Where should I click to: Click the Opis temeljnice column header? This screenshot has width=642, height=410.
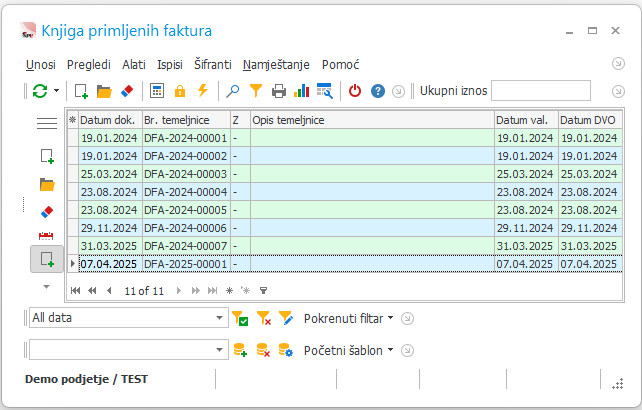click(x=372, y=120)
